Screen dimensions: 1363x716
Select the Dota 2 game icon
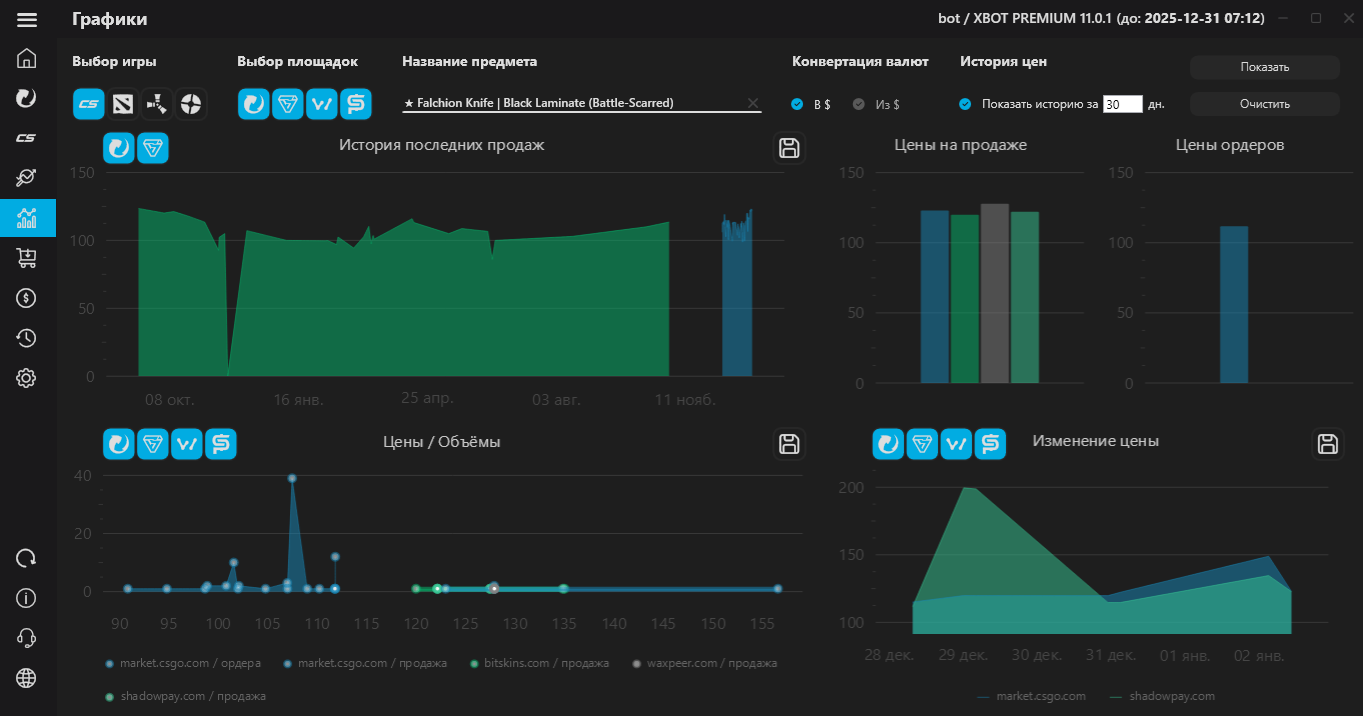click(123, 103)
